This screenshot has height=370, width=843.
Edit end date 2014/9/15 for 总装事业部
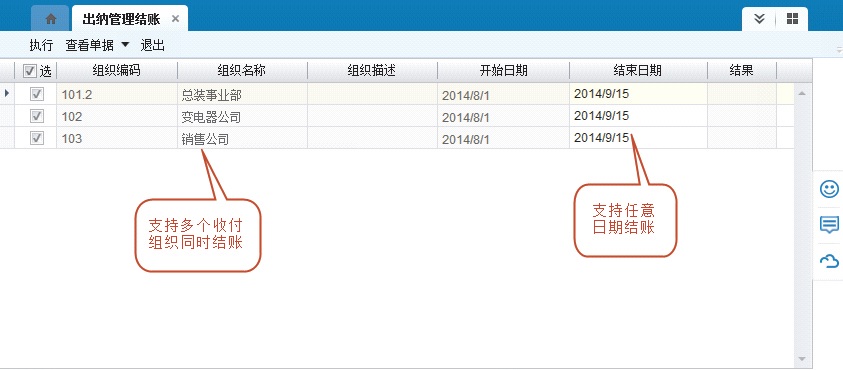click(638, 94)
